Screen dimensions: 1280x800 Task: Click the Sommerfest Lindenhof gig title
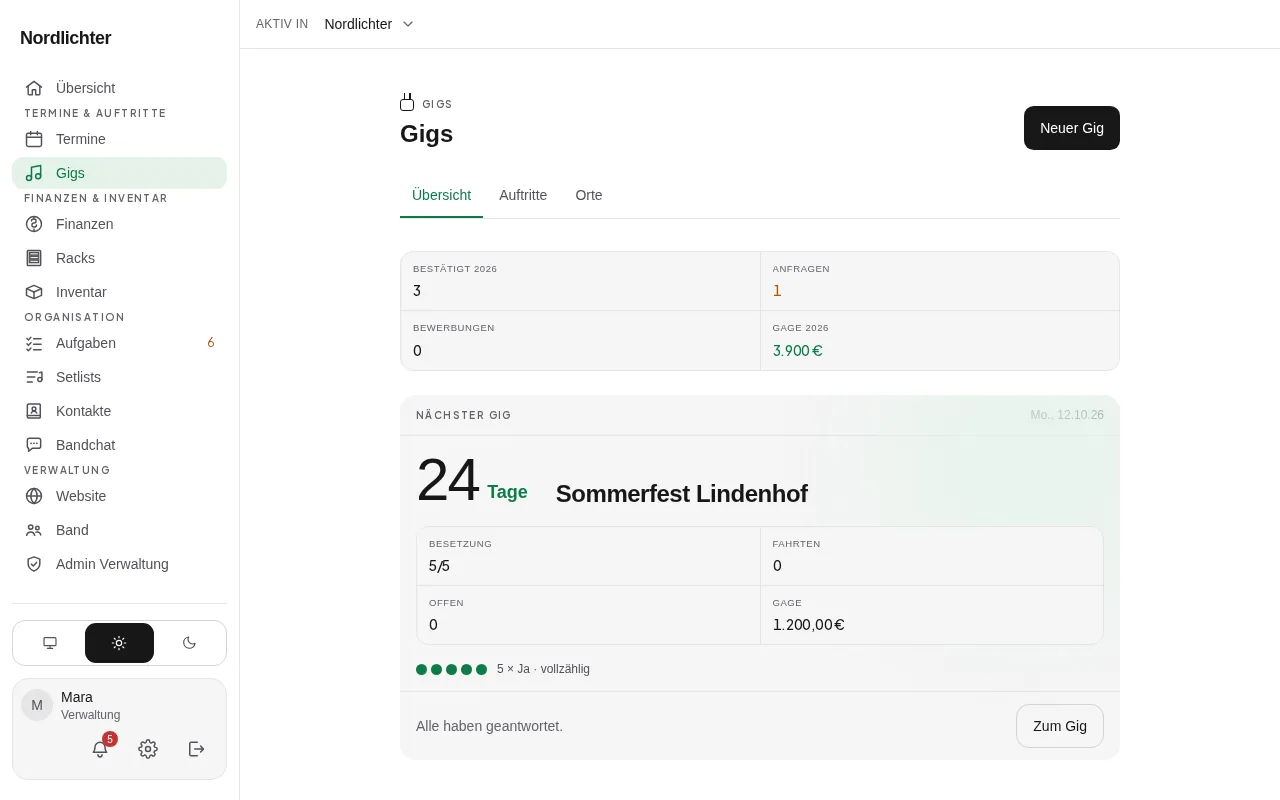pos(682,494)
